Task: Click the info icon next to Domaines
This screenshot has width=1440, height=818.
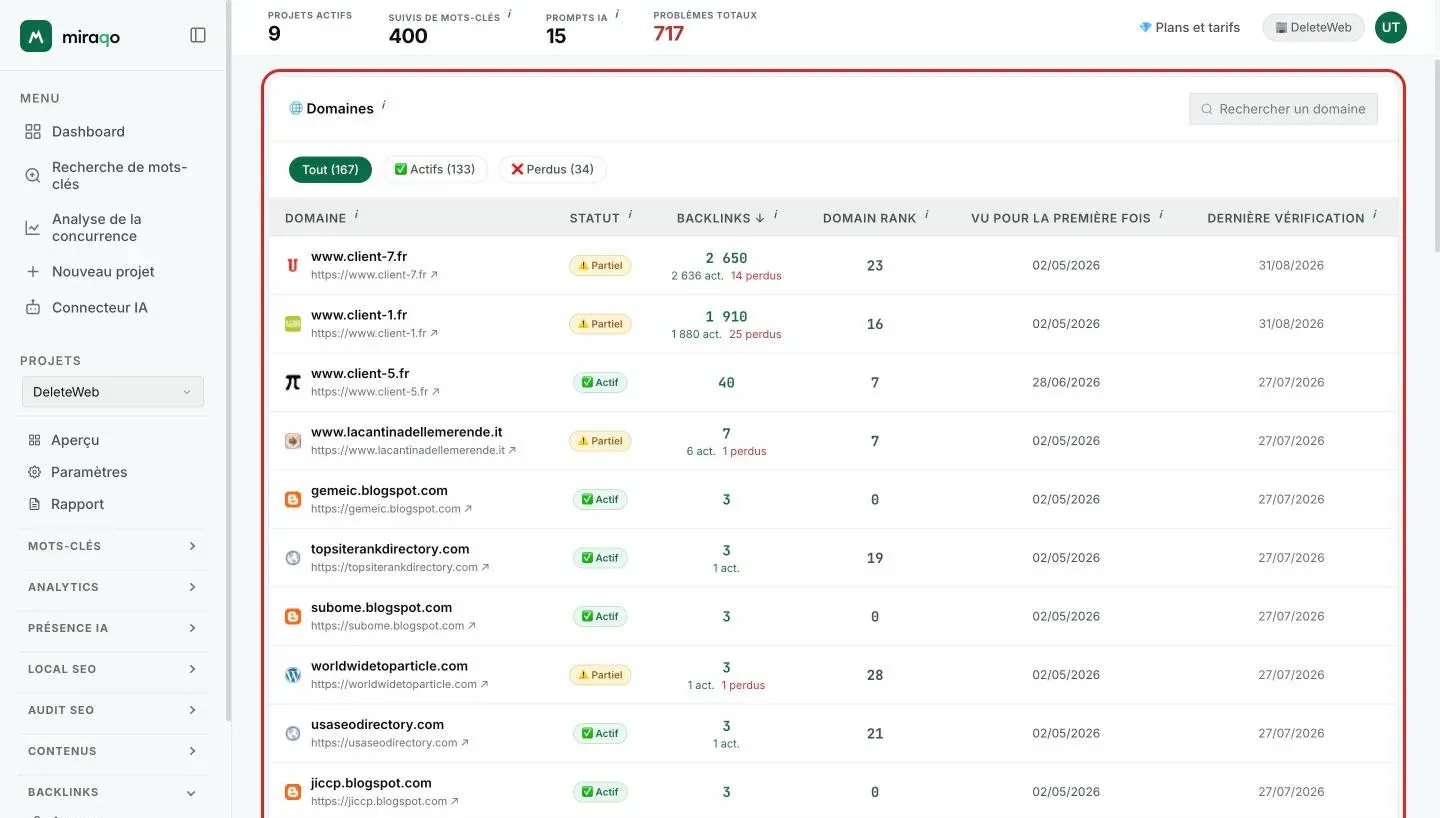Action: coord(384,105)
